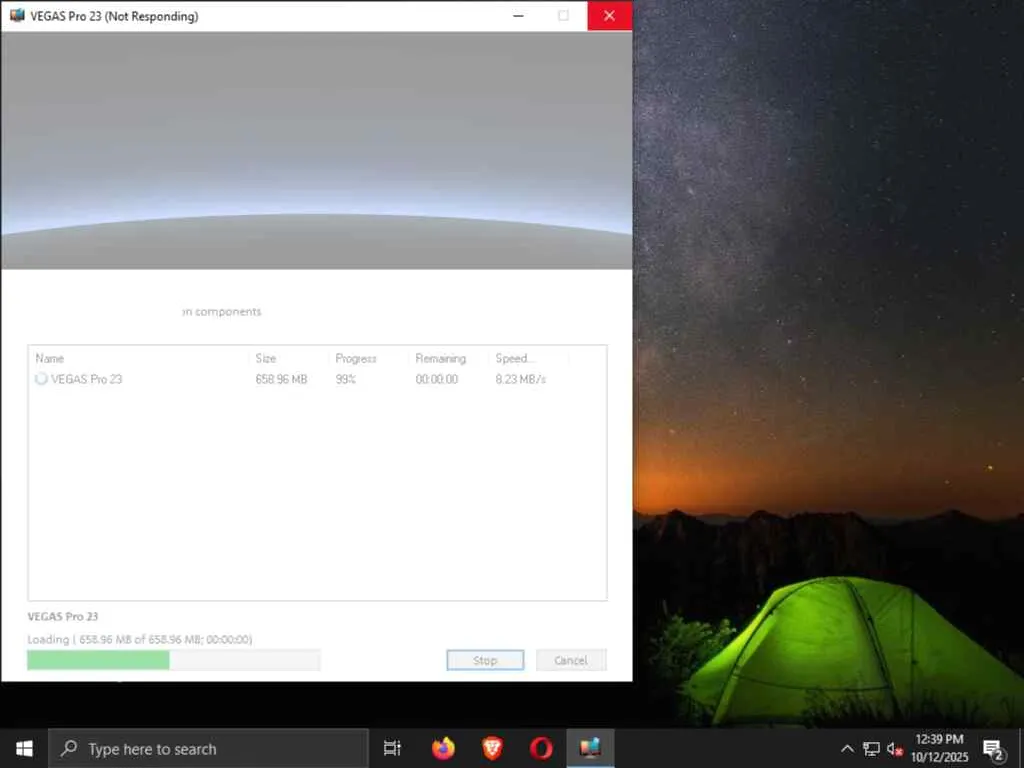Click the Size column header

(266, 358)
